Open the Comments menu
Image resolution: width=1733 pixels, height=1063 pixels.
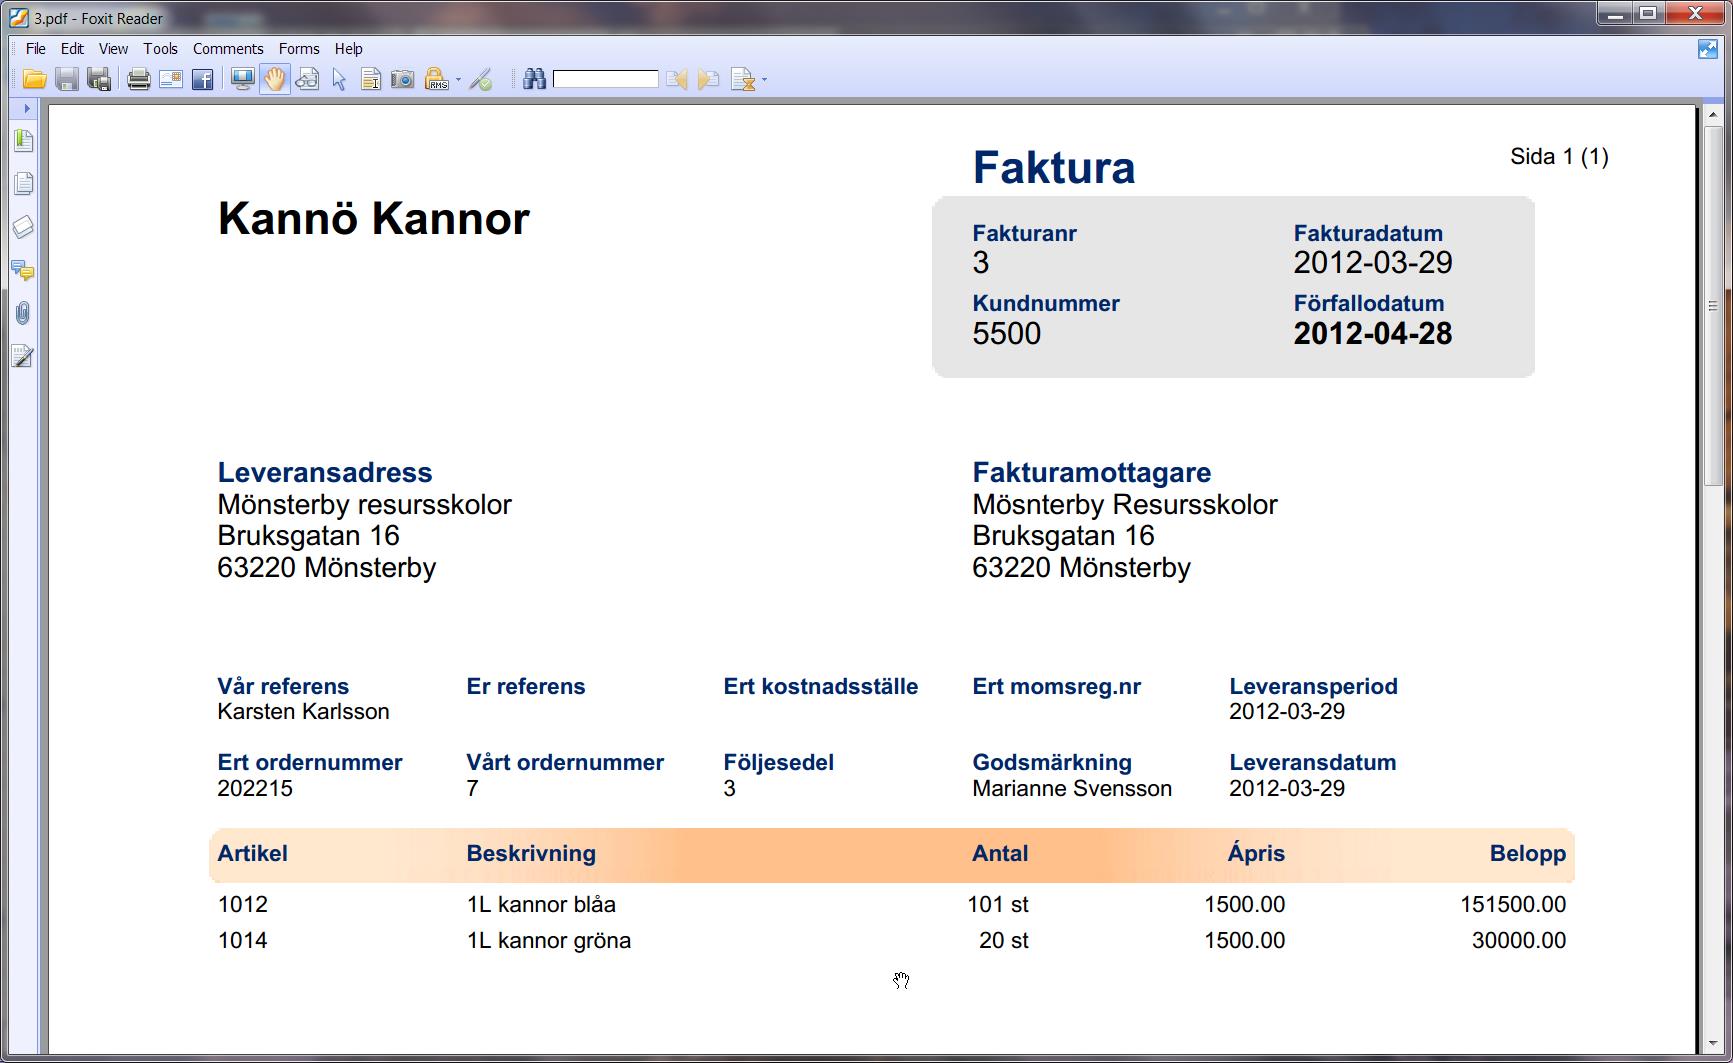228,48
